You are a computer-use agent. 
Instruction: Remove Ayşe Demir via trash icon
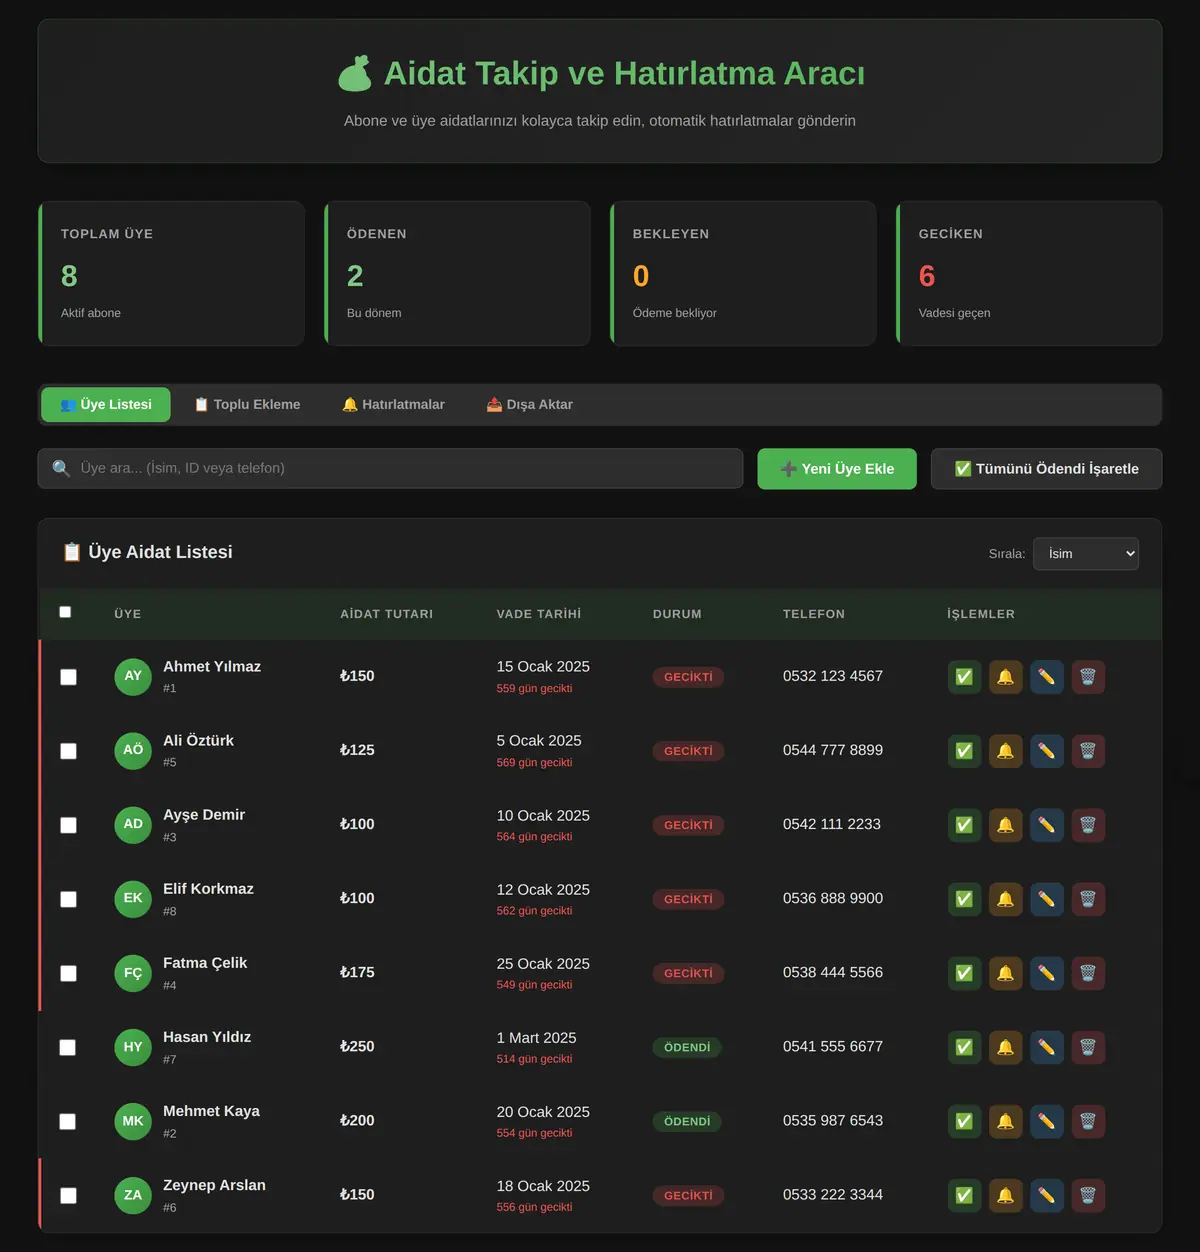coord(1088,825)
